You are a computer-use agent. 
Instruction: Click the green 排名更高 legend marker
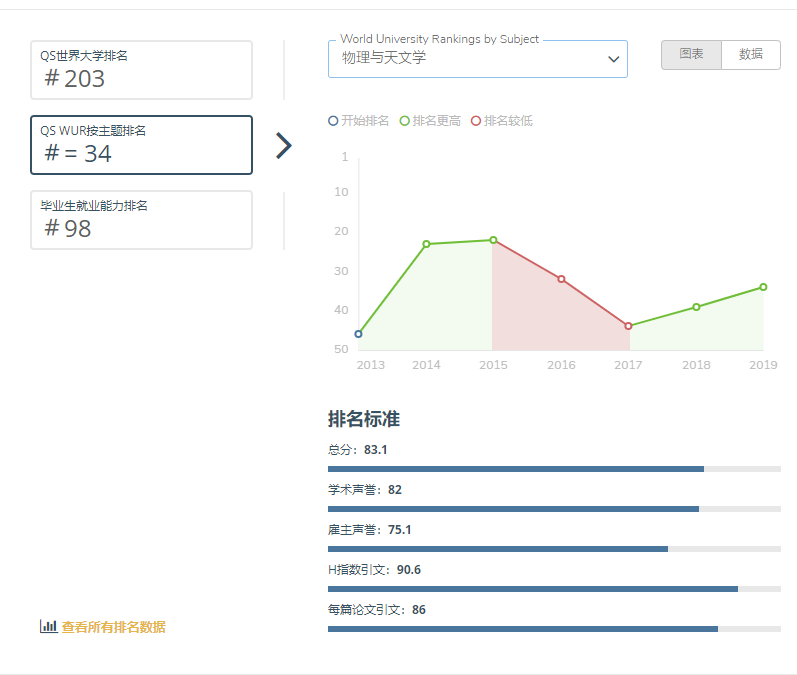[405, 121]
